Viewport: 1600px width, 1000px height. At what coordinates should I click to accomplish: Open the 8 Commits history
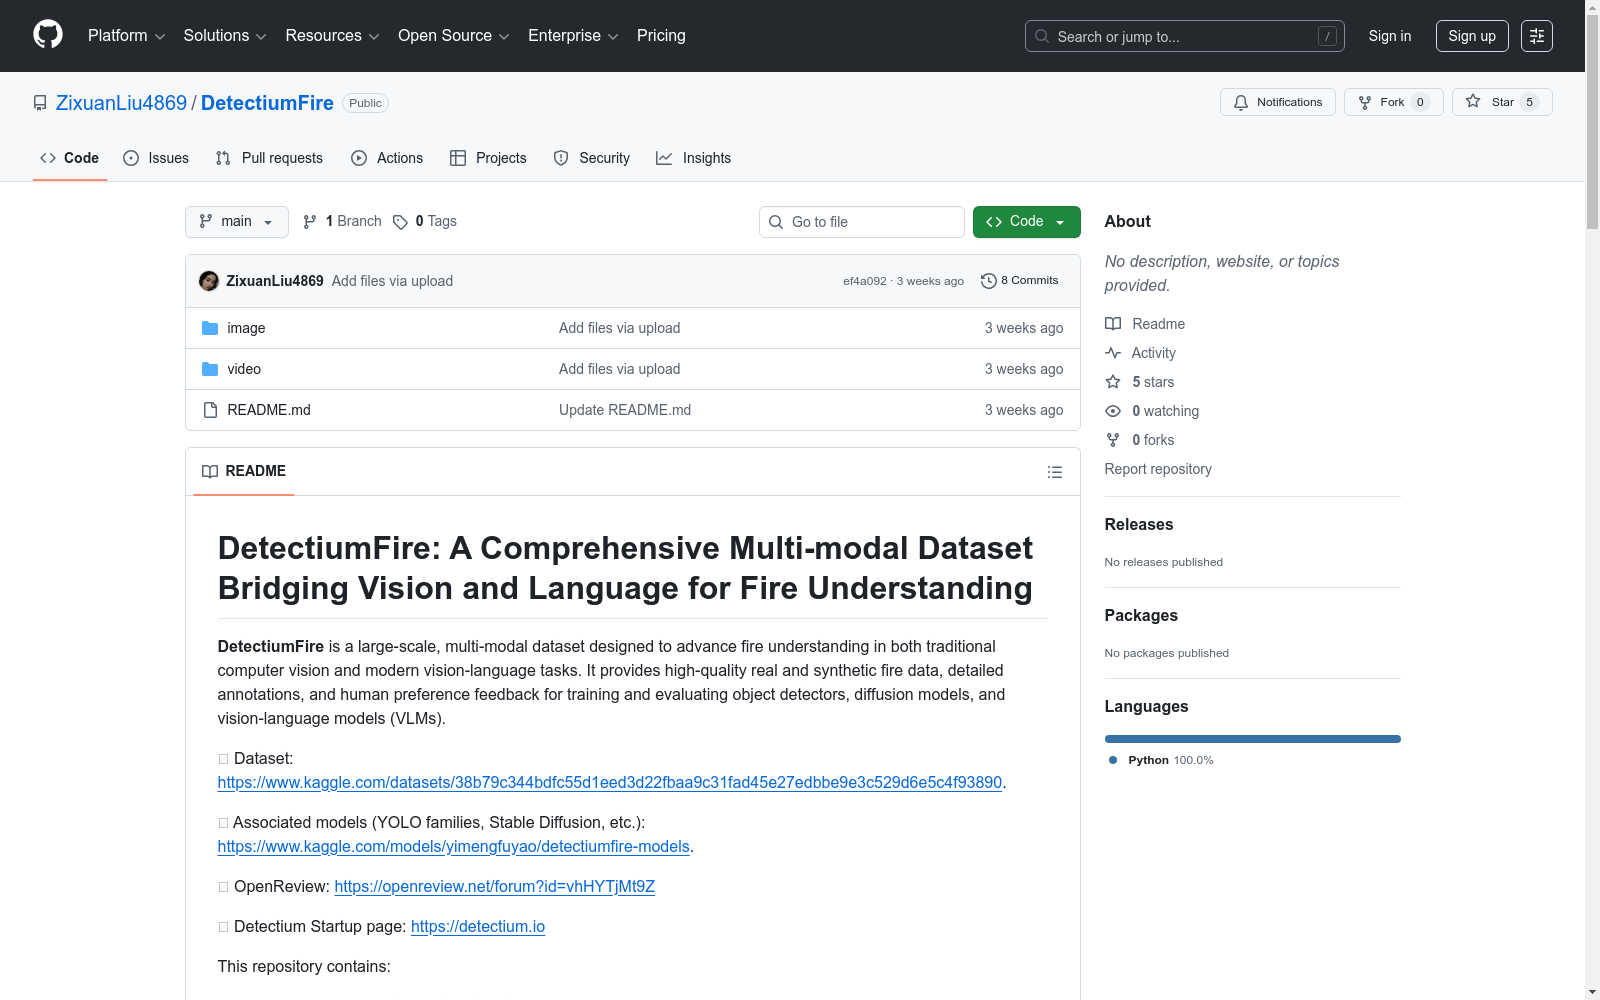1019,281
